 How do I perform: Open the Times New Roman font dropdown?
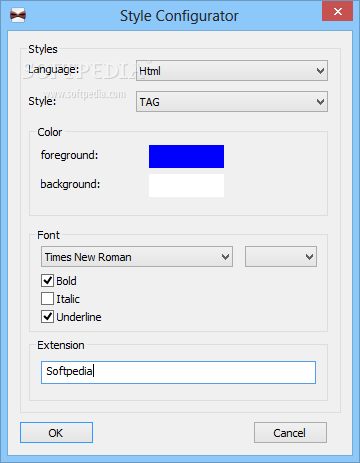tap(137, 257)
